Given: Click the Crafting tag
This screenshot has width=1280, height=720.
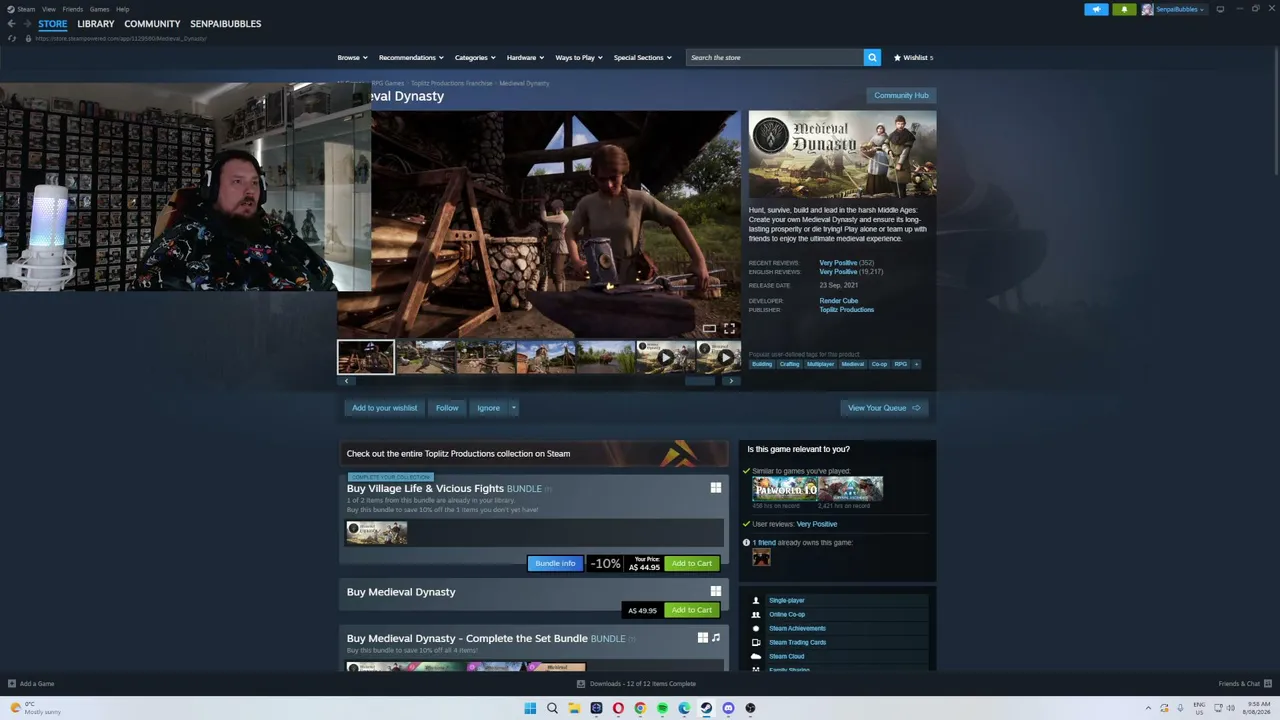Looking at the screenshot, I should click(x=790, y=364).
